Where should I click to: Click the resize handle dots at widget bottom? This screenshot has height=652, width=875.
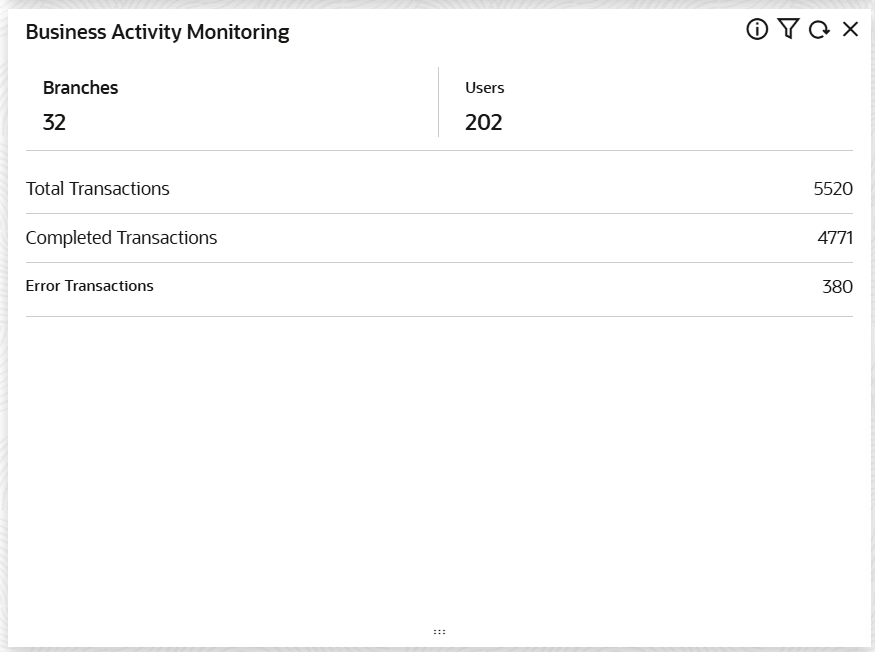(439, 632)
